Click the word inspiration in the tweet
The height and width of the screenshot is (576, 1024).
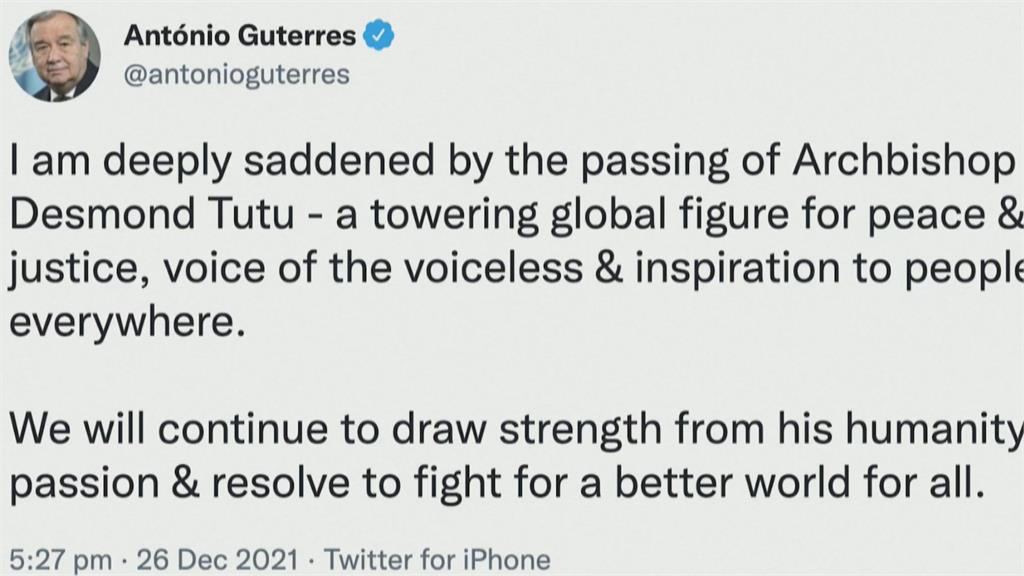pyautogui.click(x=737, y=269)
